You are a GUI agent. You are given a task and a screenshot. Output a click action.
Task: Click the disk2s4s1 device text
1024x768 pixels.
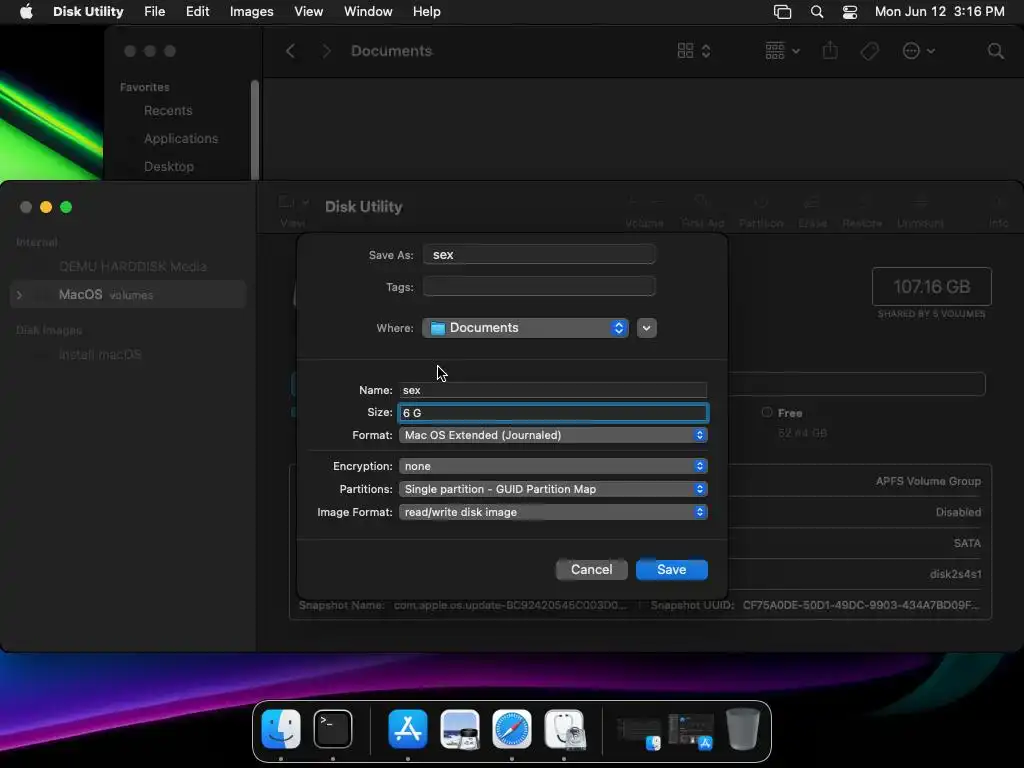click(955, 574)
